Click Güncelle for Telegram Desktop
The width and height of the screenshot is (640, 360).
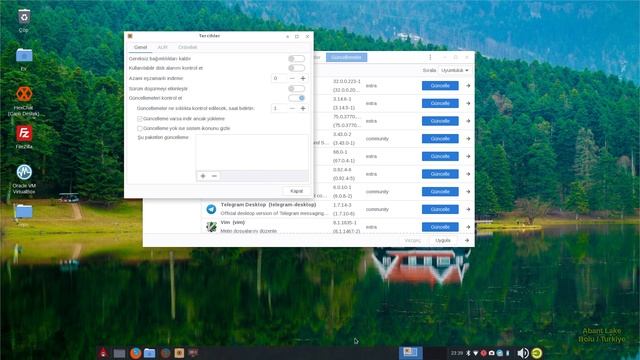440,209
